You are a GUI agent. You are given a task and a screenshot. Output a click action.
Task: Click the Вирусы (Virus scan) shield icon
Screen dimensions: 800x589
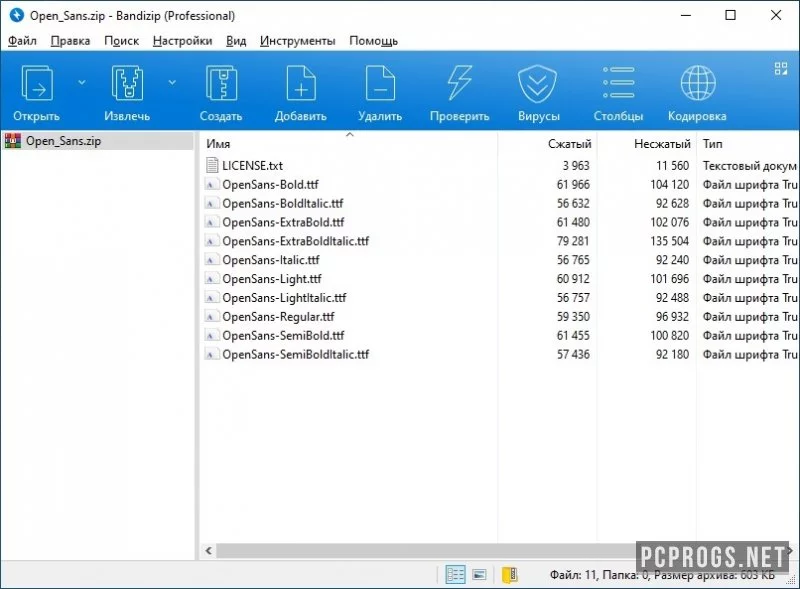pos(538,83)
